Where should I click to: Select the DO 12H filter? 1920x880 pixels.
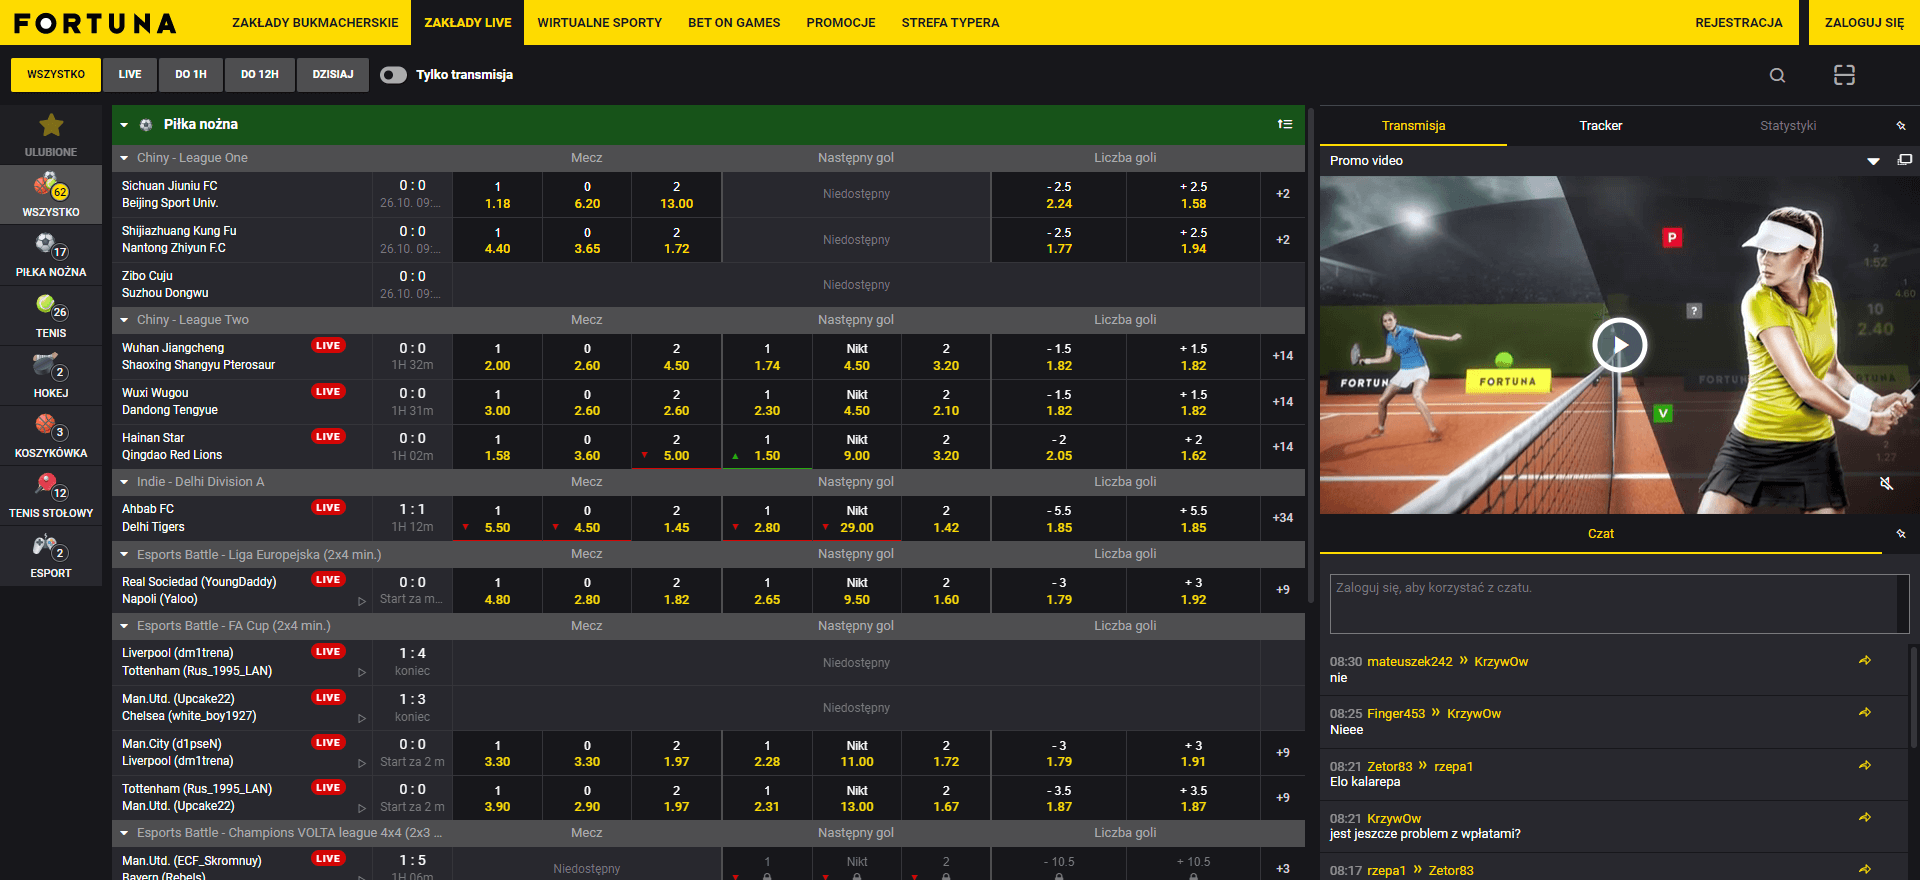coord(260,74)
